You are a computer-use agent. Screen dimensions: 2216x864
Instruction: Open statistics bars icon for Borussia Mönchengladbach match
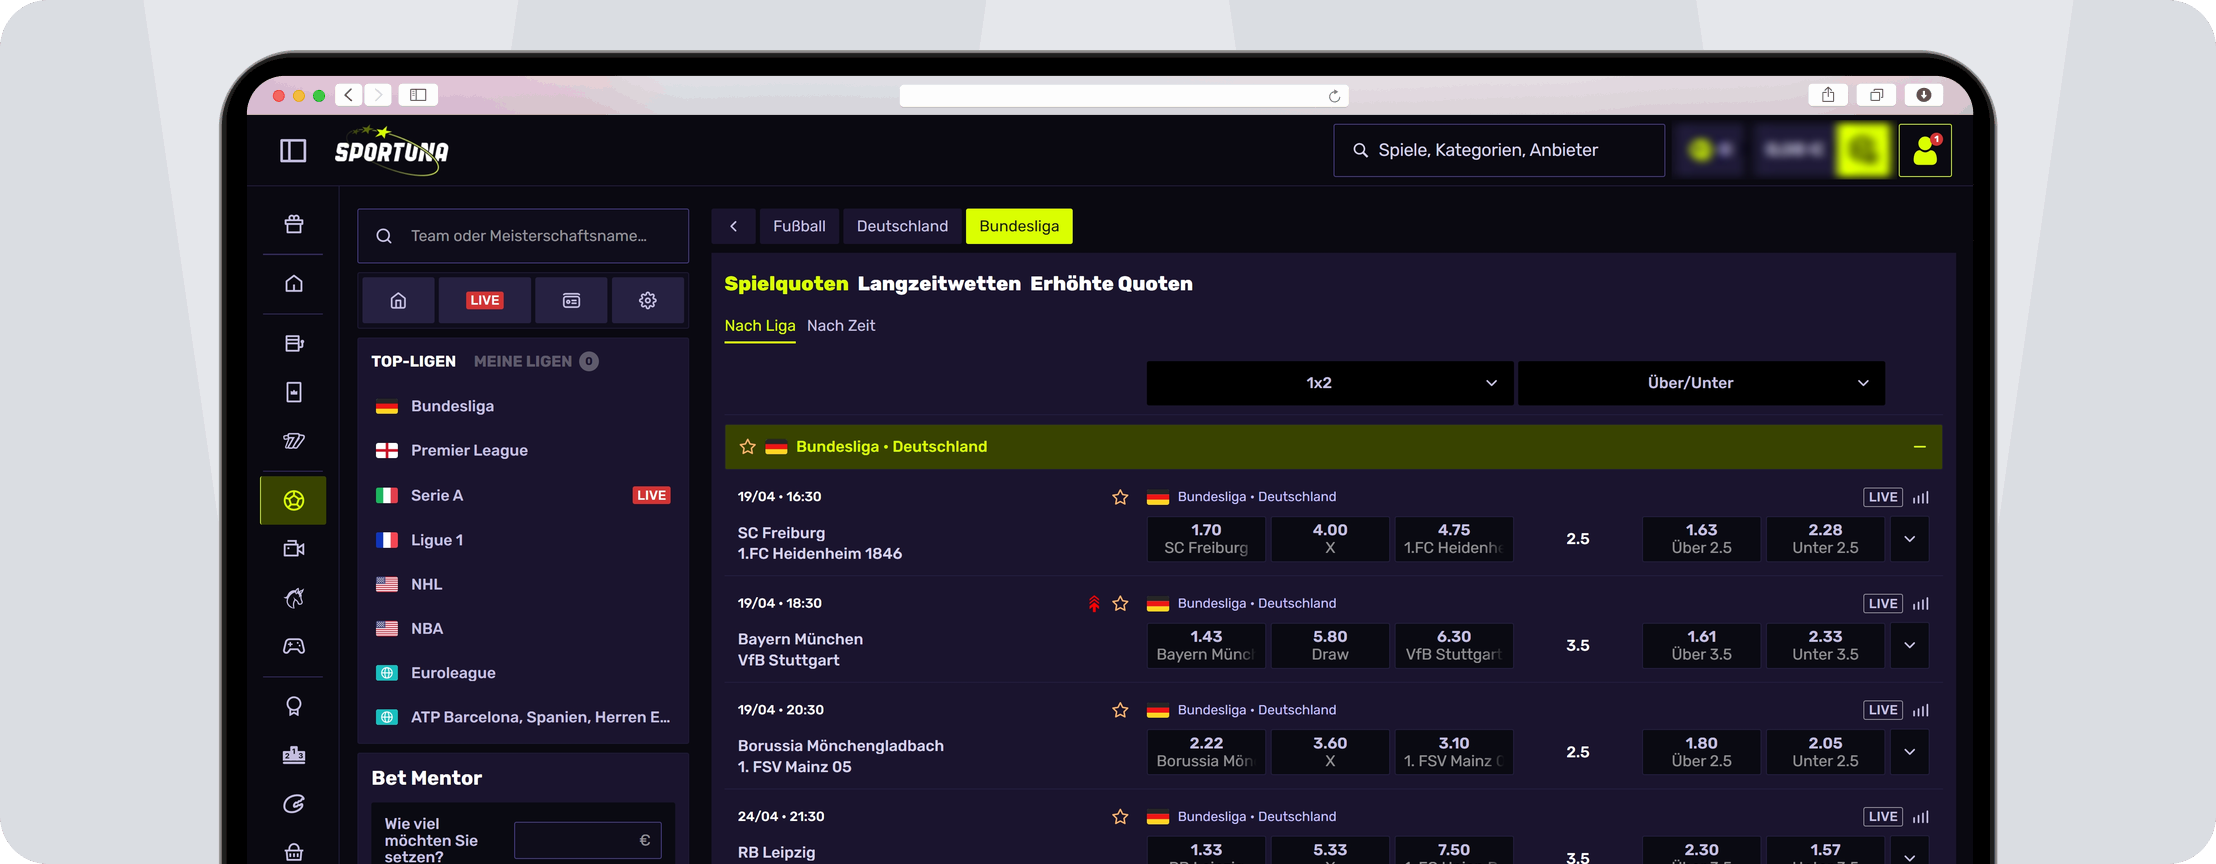coord(1920,710)
